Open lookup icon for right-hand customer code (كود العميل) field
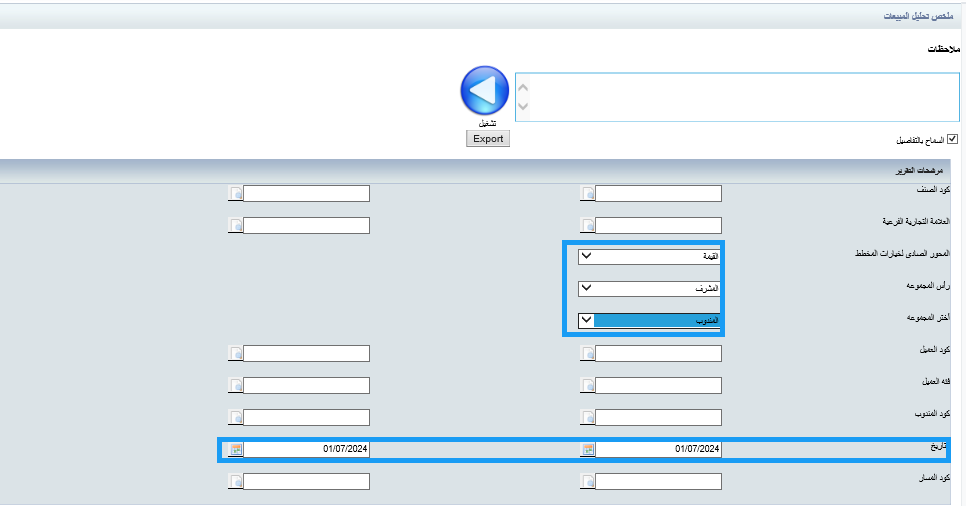This screenshot has height=506, width=966. (x=588, y=354)
